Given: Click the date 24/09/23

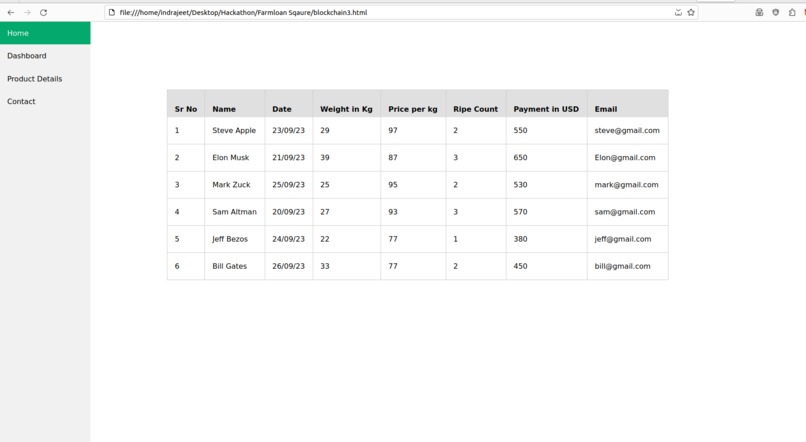Looking at the screenshot, I should pos(288,239).
